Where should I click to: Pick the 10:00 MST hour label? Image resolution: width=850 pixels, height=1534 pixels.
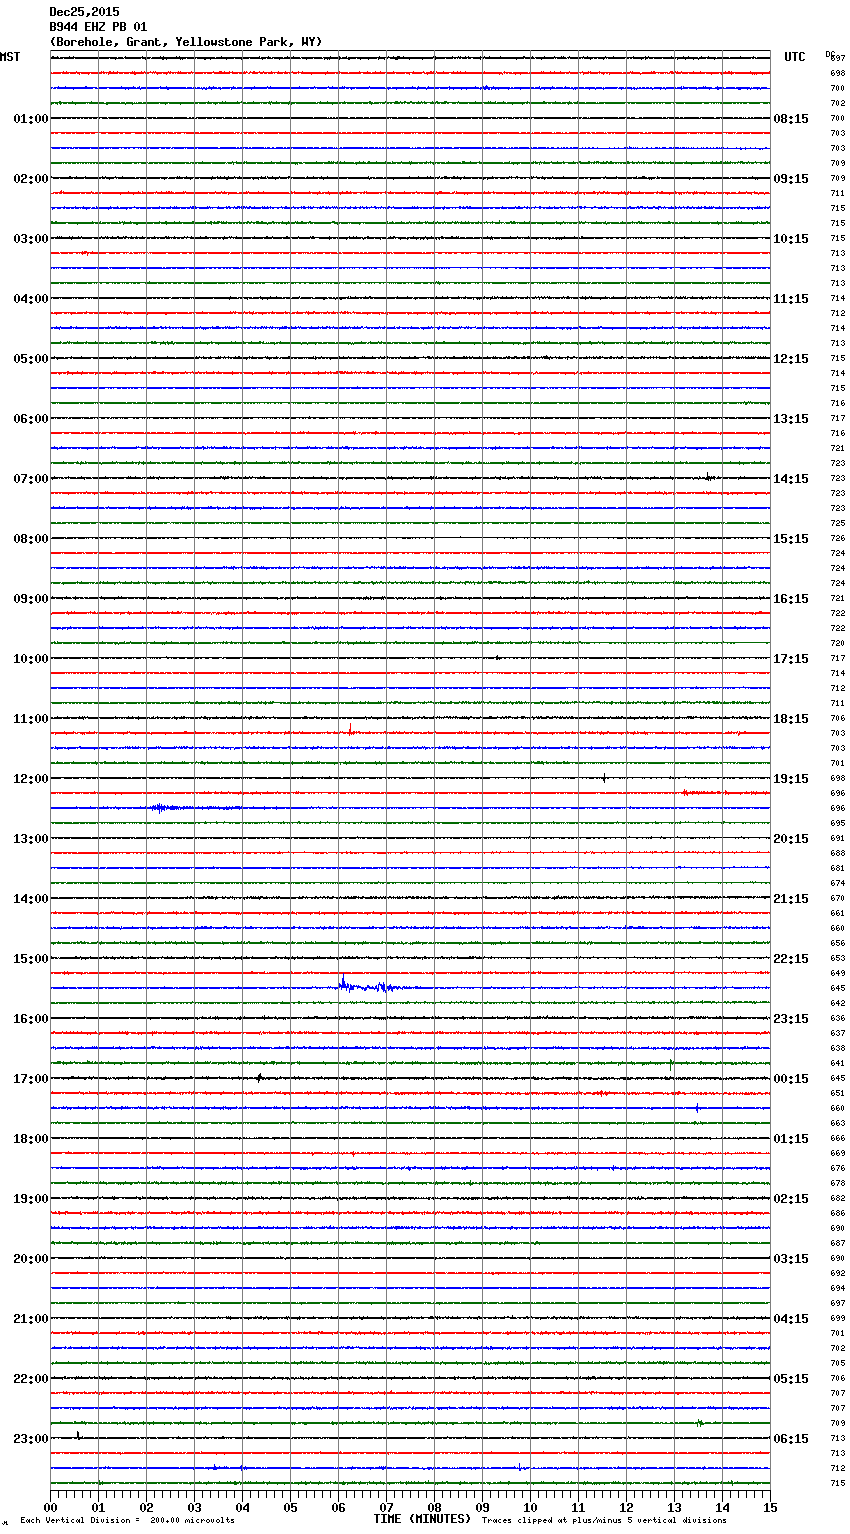(31, 659)
